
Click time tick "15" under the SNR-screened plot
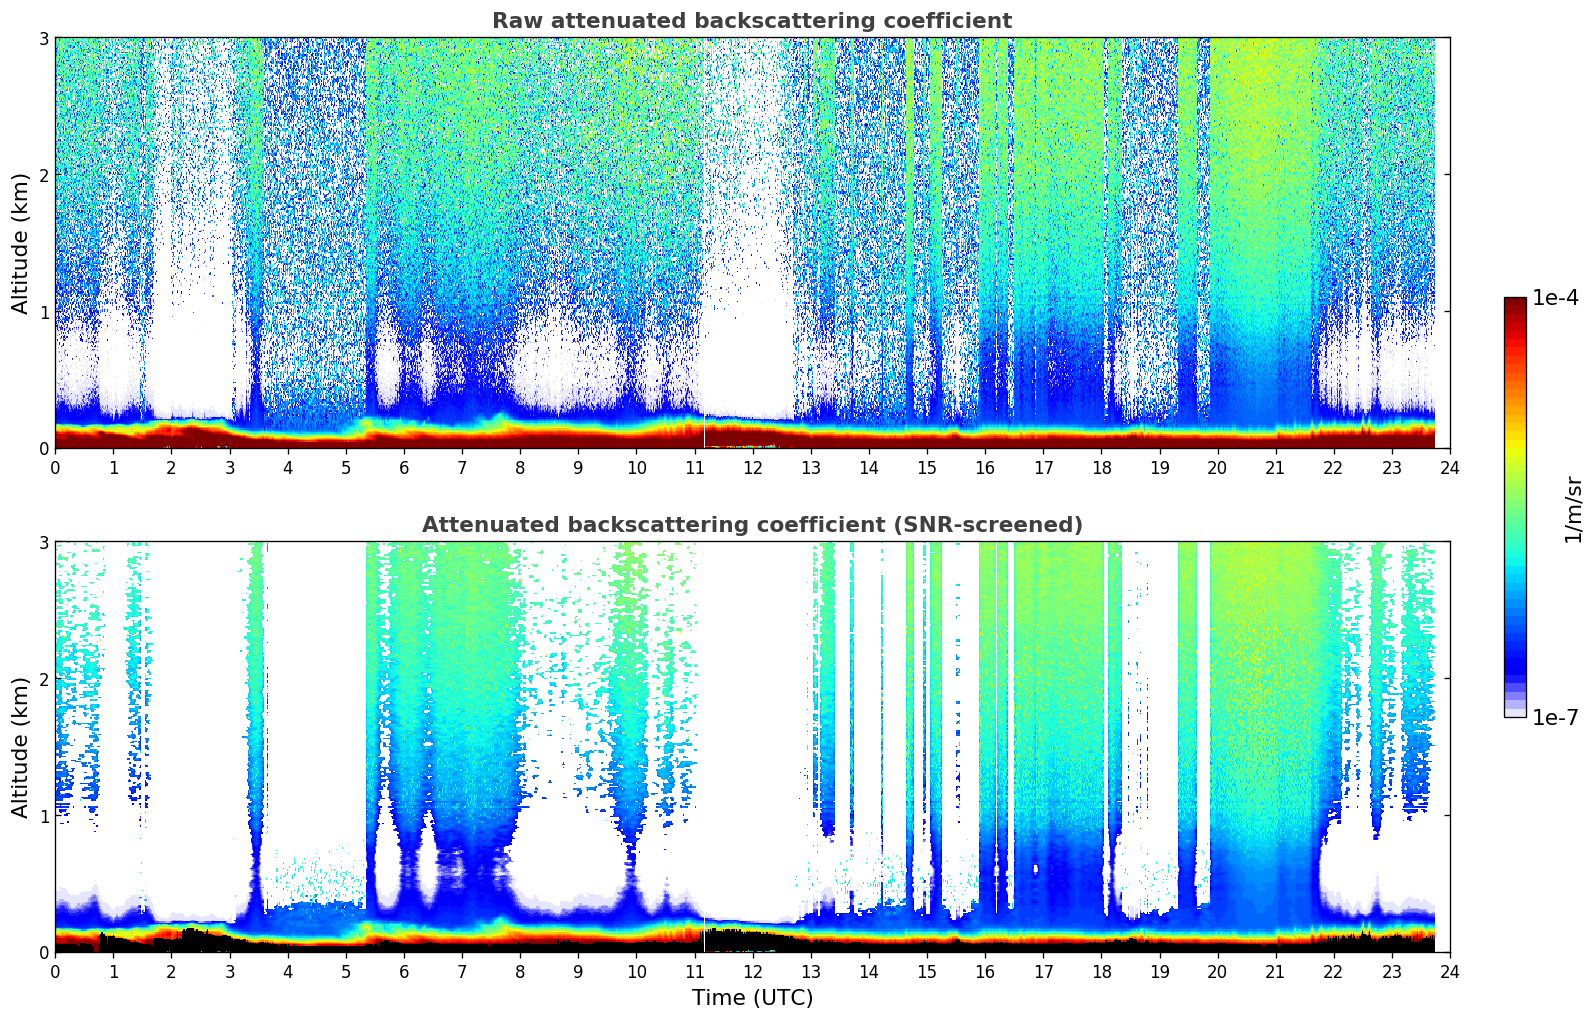[x=927, y=971]
